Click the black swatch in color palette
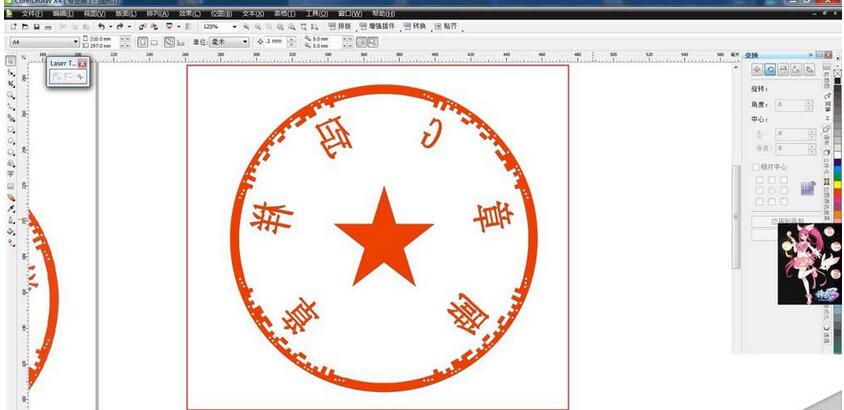The height and width of the screenshot is (410, 844). tap(838, 81)
